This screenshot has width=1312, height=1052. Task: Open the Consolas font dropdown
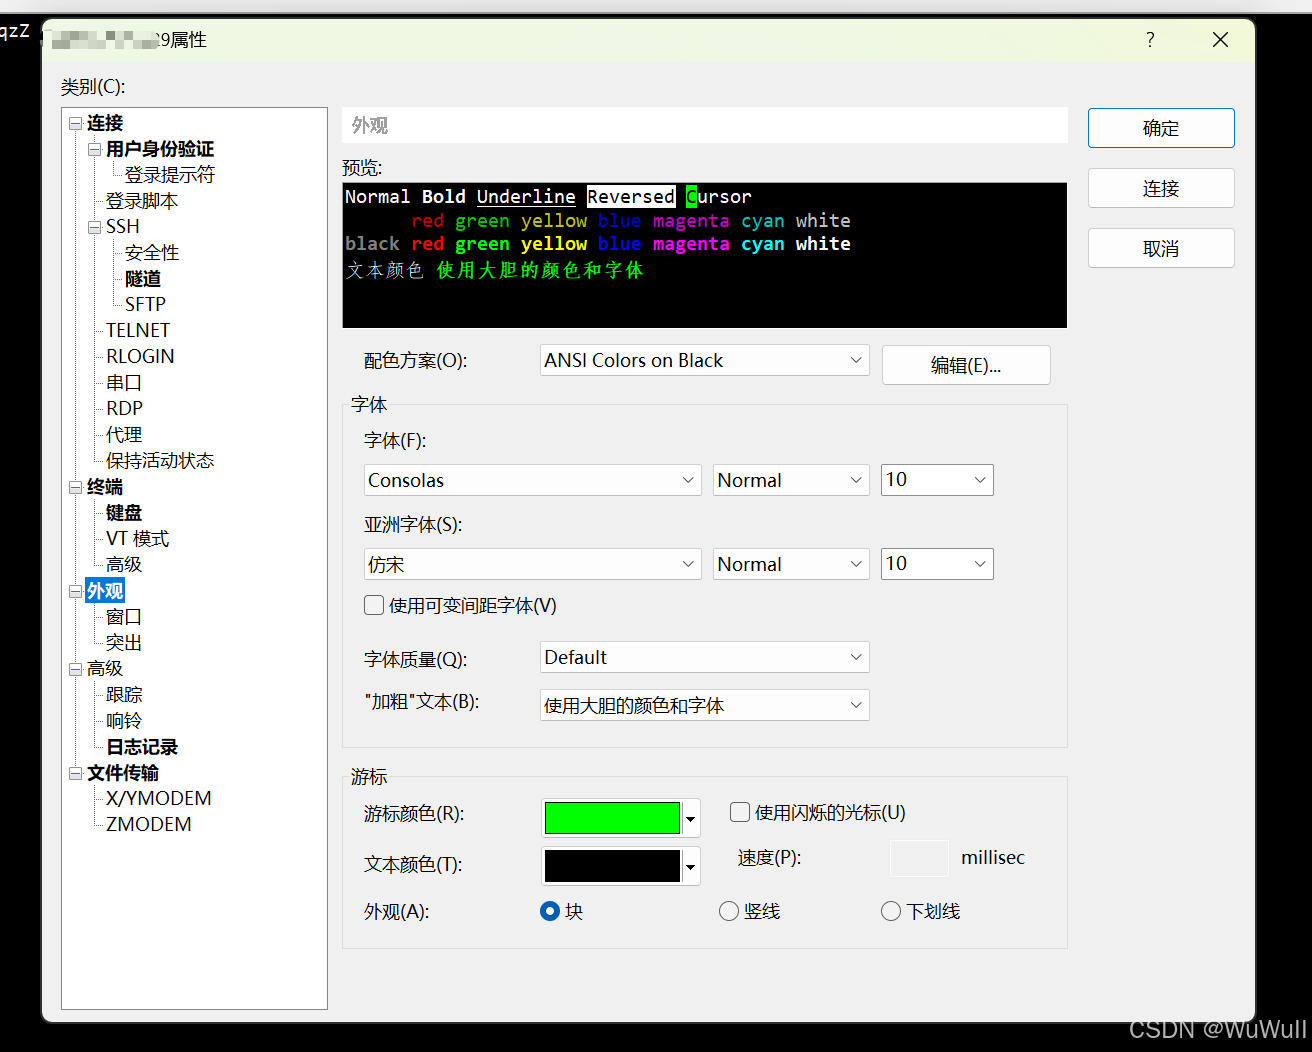(532, 480)
